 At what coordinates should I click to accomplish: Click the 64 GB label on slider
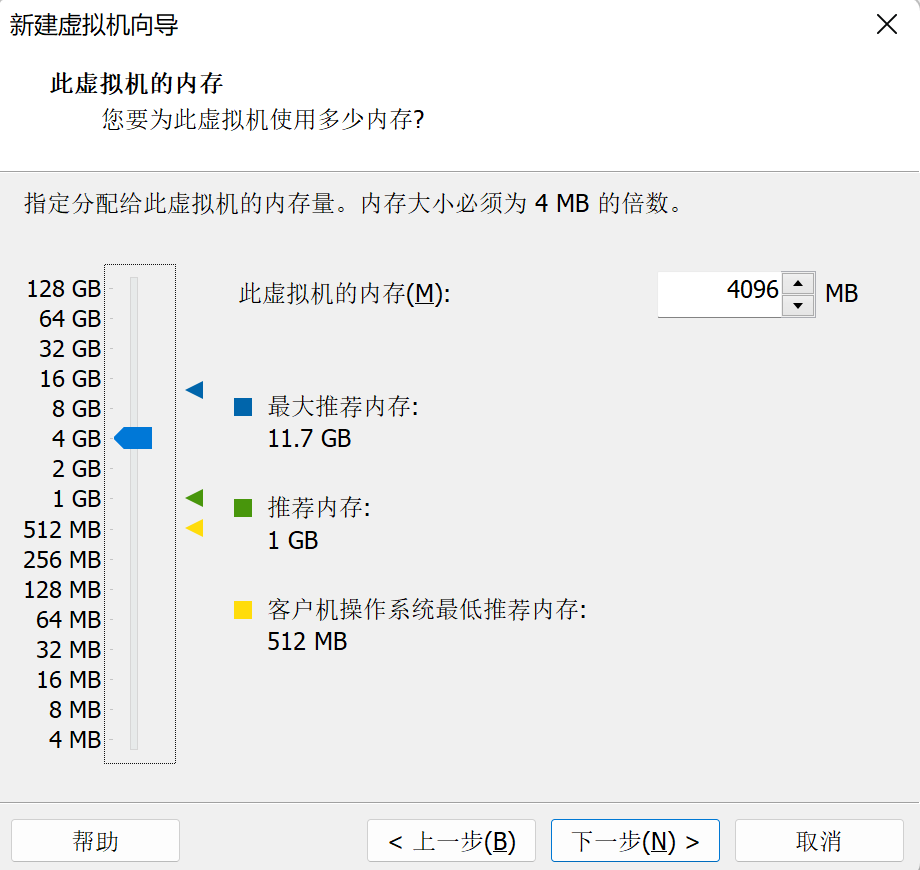70,319
